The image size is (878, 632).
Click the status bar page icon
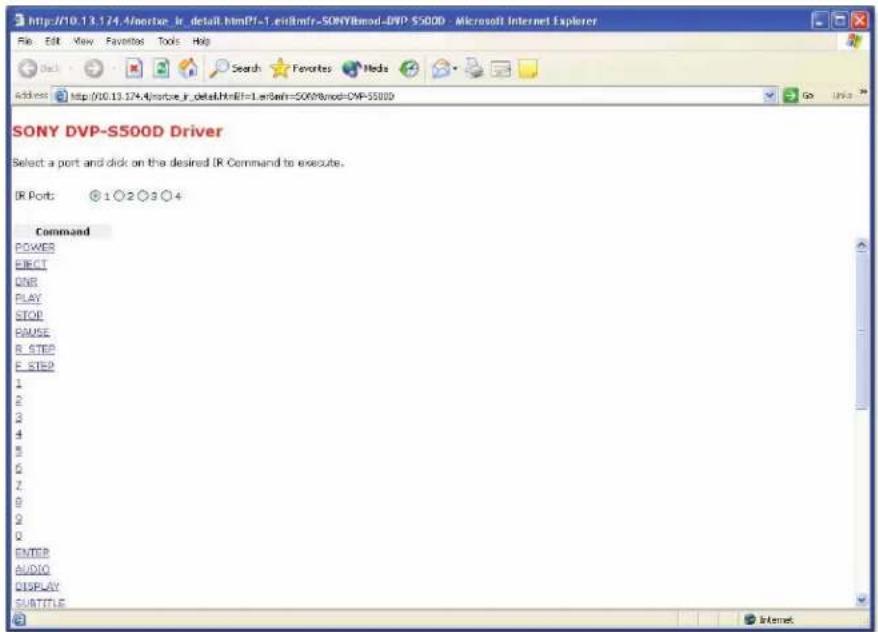[18, 620]
